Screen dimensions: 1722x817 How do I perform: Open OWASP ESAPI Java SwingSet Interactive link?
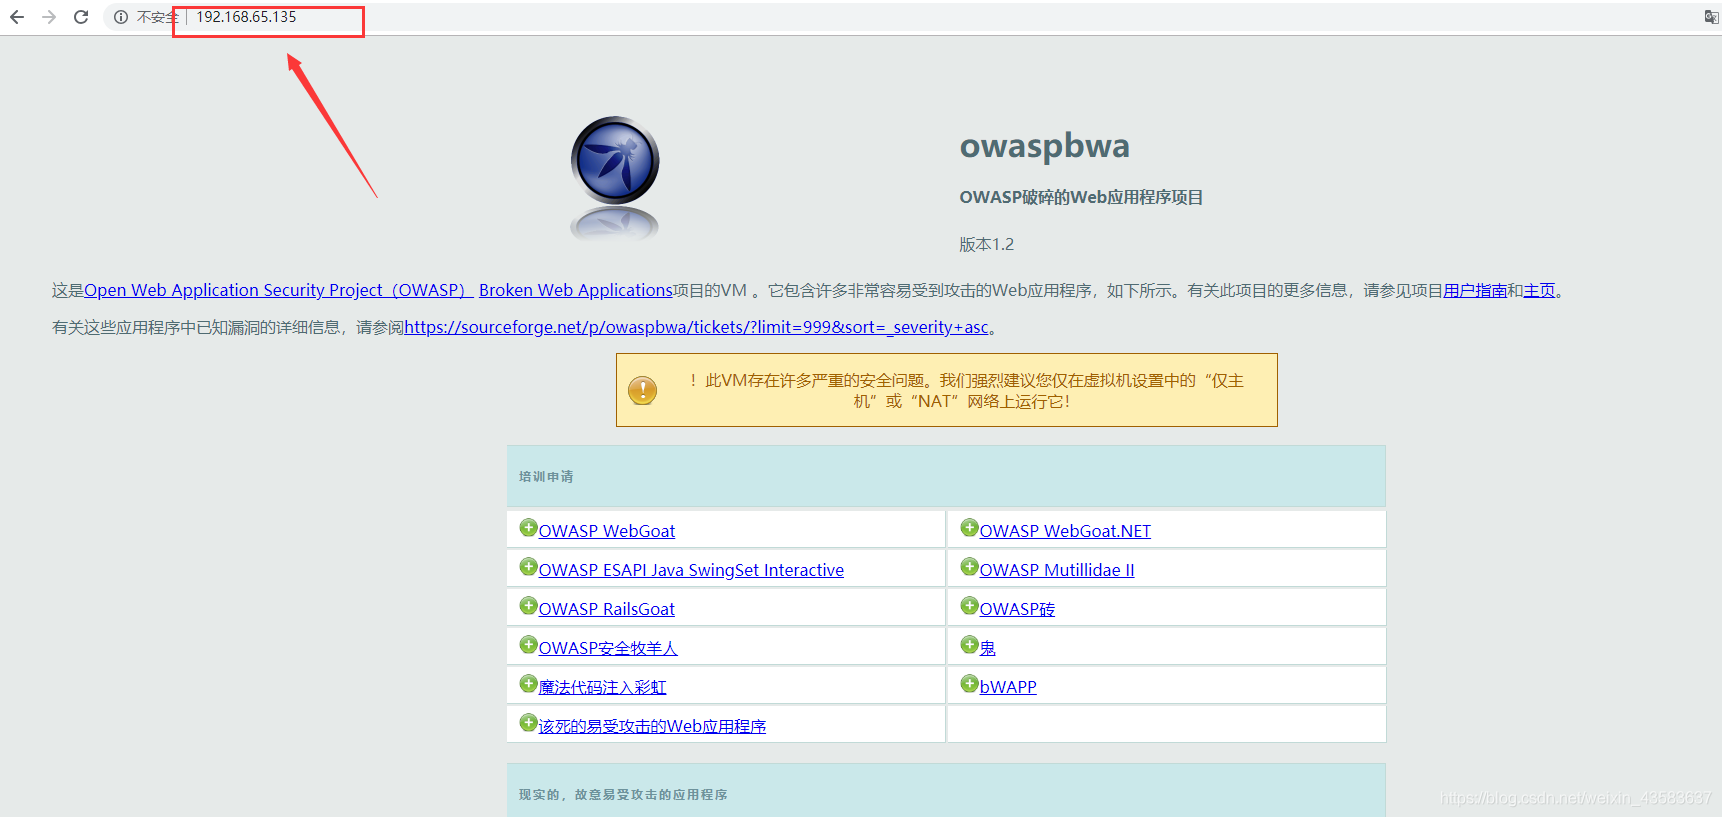click(691, 570)
